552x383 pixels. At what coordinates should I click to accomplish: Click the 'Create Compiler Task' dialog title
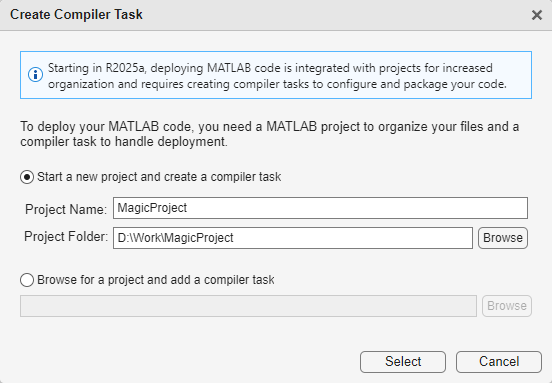click(76, 14)
